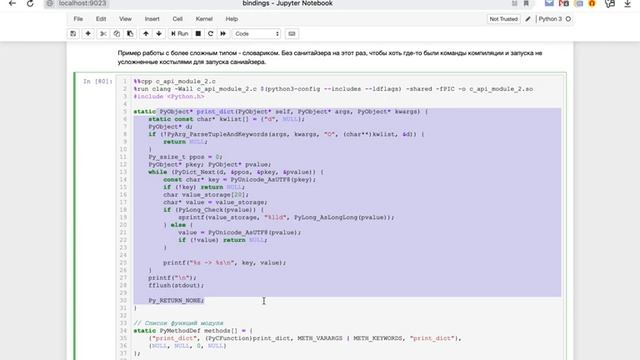This screenshot has height=360, width=640.
Task: Open the browser downloads arrow icon
Action: click(627, 4)
